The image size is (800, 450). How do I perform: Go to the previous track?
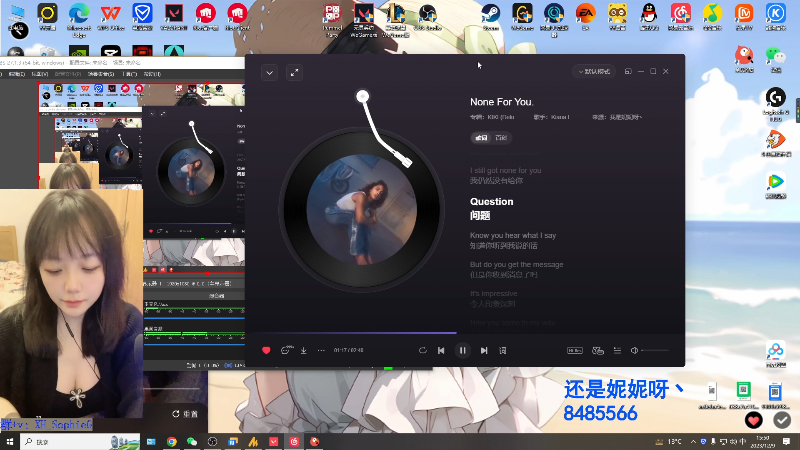(x=441, y=351)
